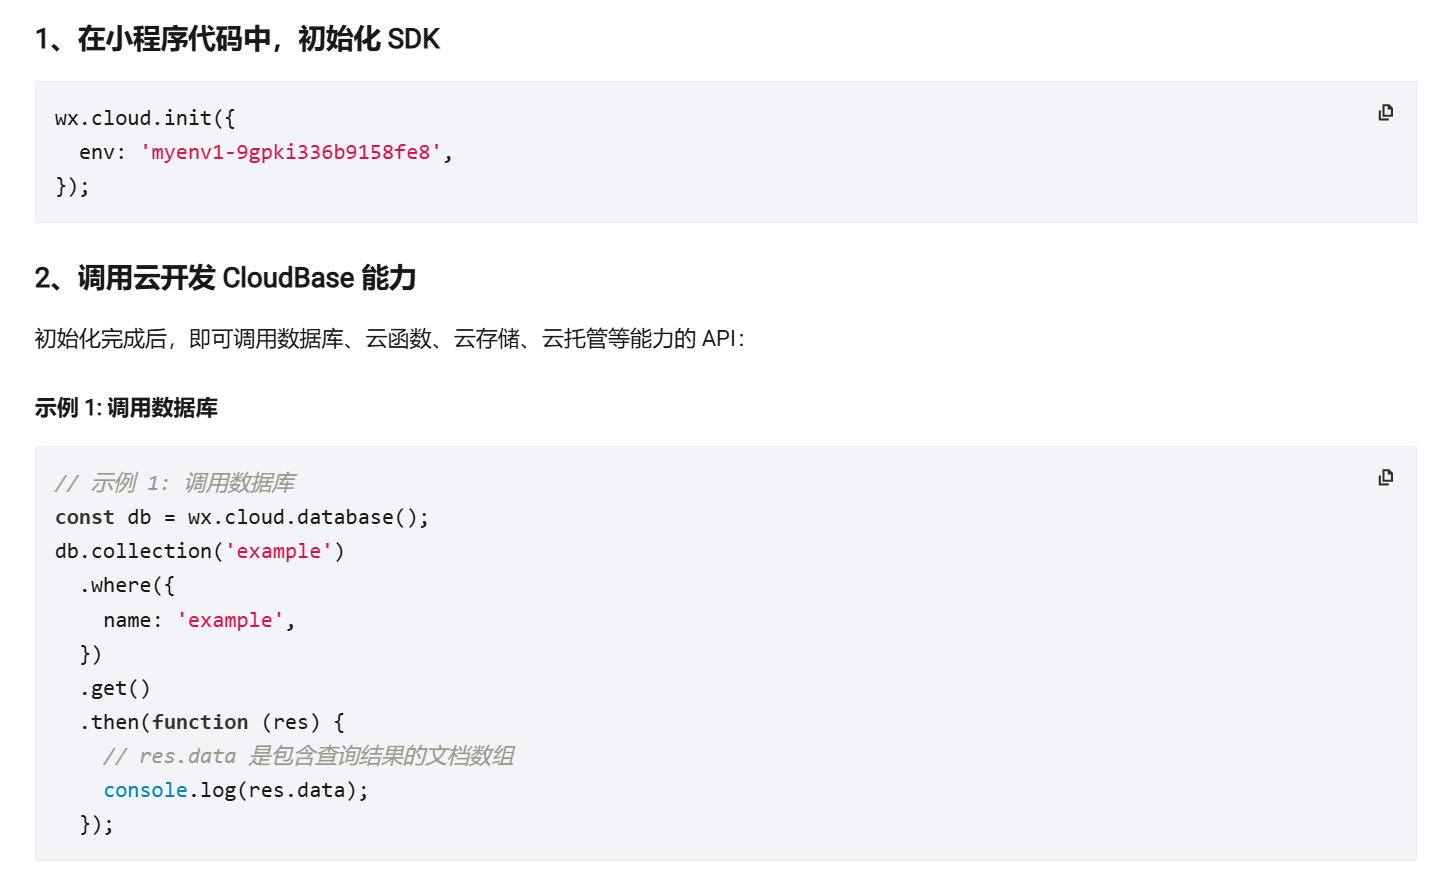The height and width of the screenshot is (882, 1438).
Task: Click the paragraph starting '初始化完成后'
Action: tap(390, 339)
